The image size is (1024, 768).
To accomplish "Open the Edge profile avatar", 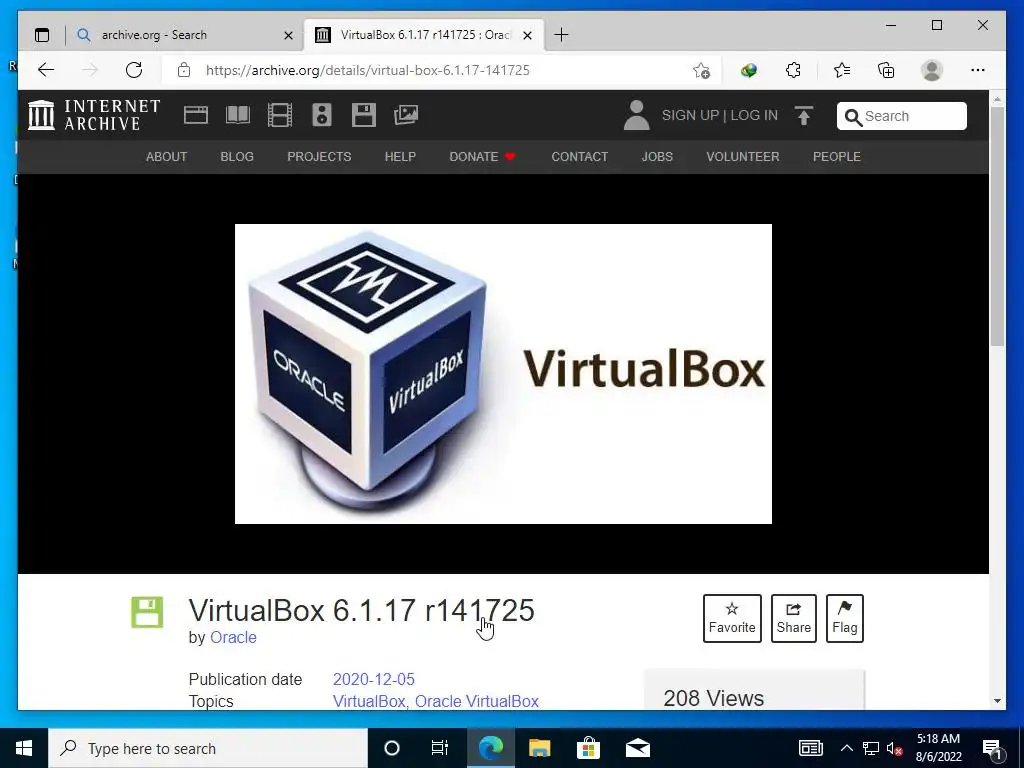I will coord(932,70).
